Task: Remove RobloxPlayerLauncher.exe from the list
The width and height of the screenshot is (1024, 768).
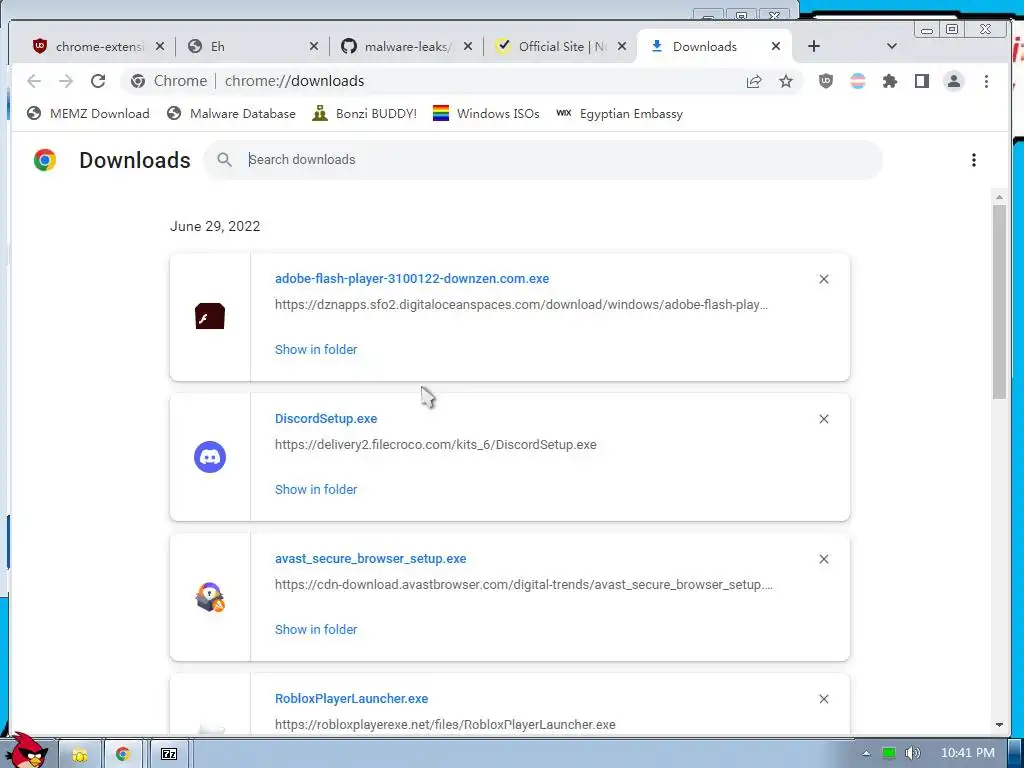Action: click(824, 699)
